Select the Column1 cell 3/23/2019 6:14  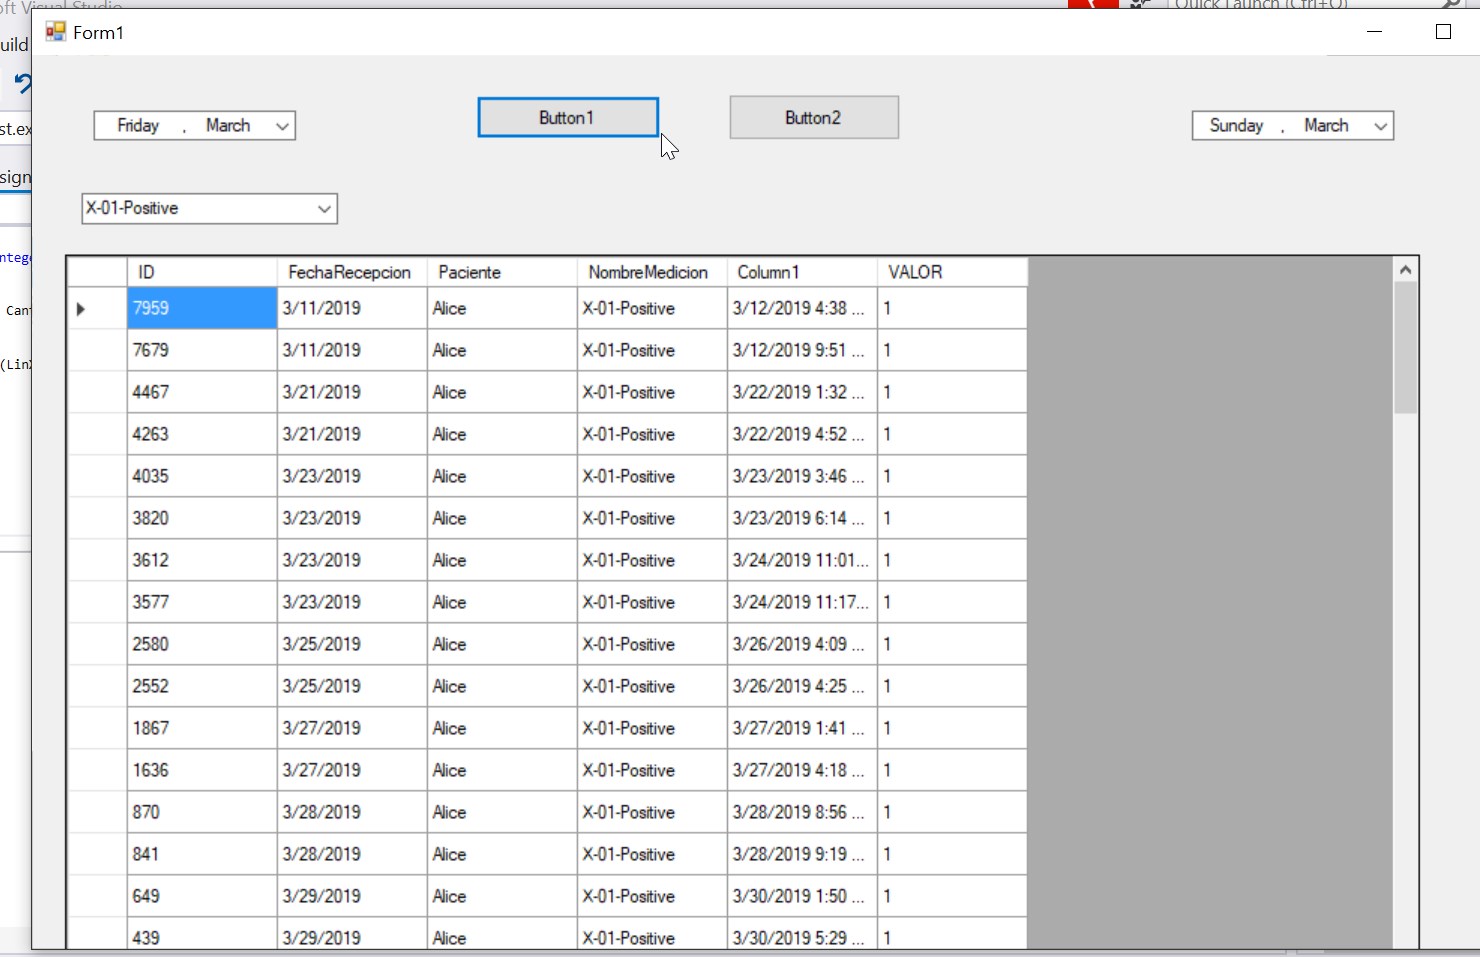(802, 518)
